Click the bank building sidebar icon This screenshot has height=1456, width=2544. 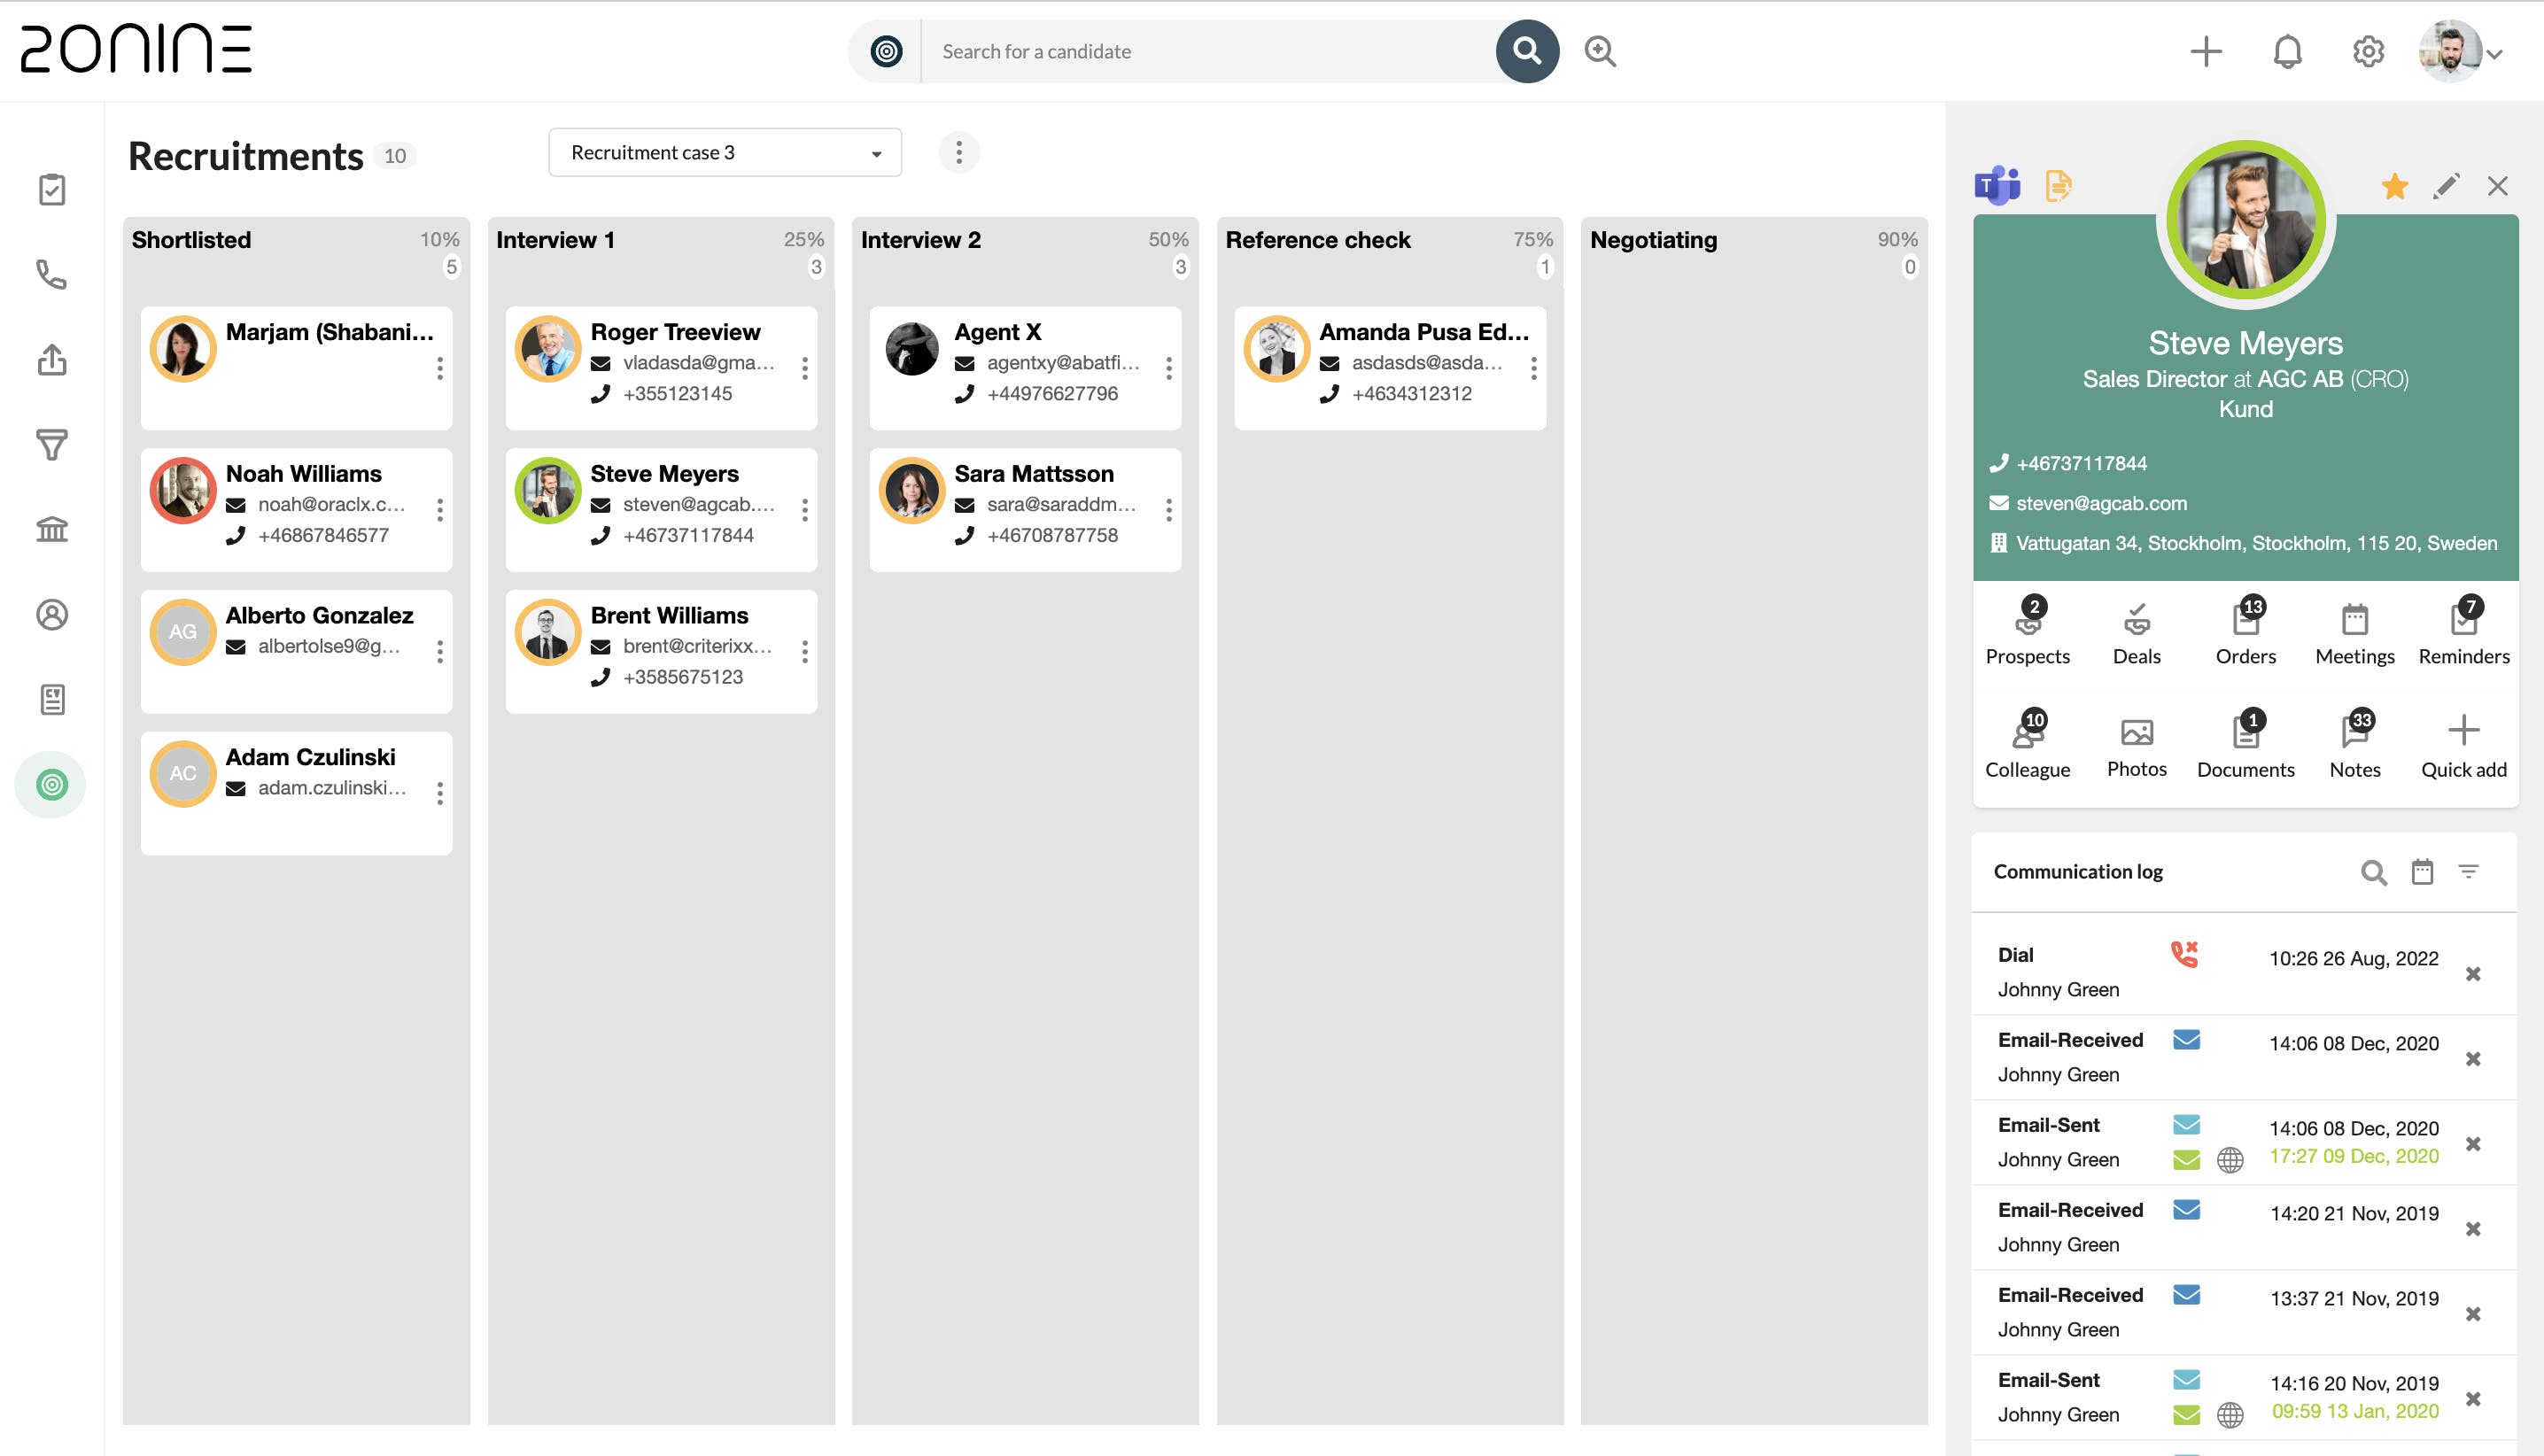(x=52, y=528)
